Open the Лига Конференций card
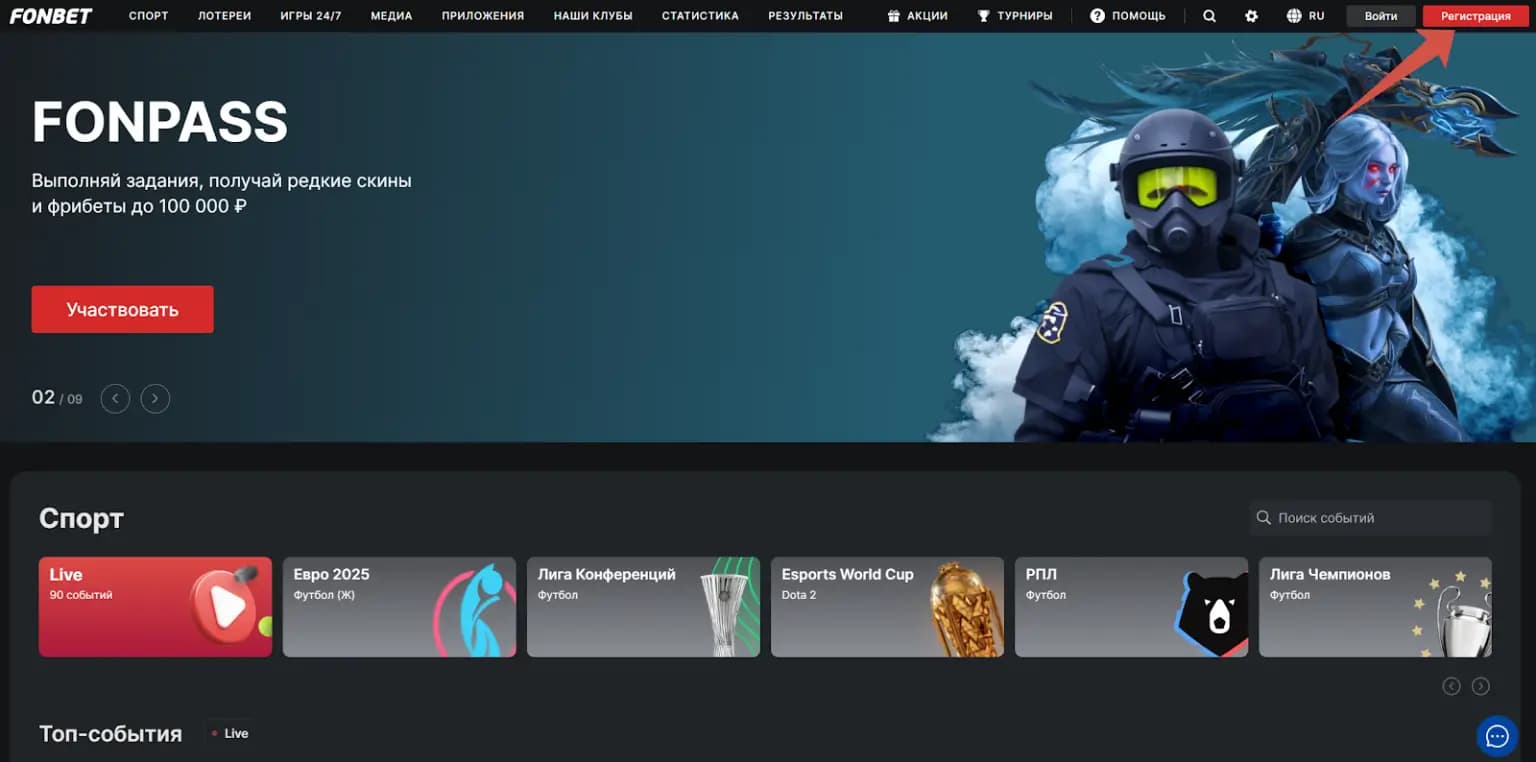1536x762 pixels. [x=643, y=607]
